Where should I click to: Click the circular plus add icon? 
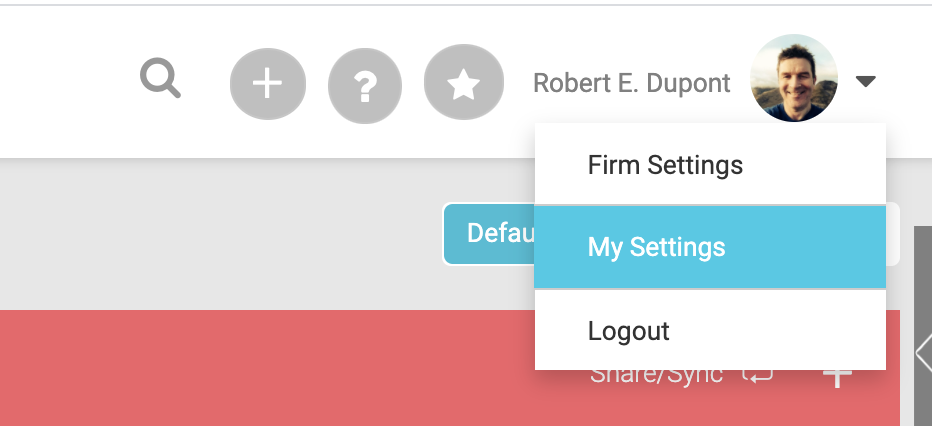click(x=268, y=83)
